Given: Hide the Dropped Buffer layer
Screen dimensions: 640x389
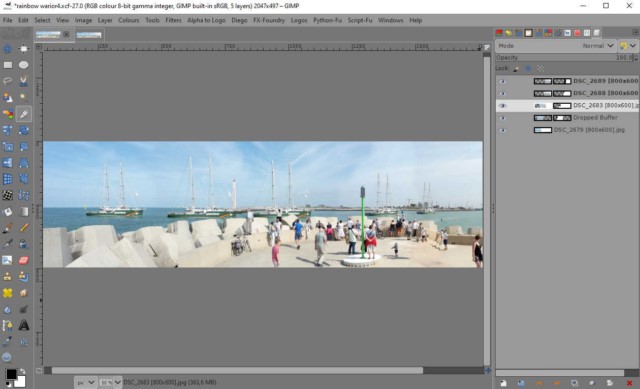Looking at the screenshot, I should tap(502, 118).
